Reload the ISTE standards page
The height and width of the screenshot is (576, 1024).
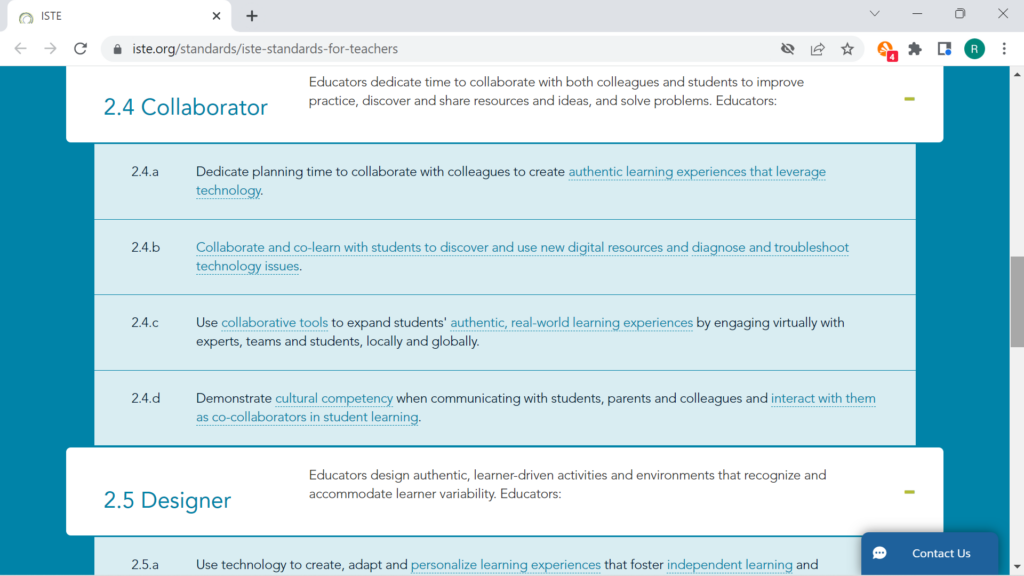(81, 48)
